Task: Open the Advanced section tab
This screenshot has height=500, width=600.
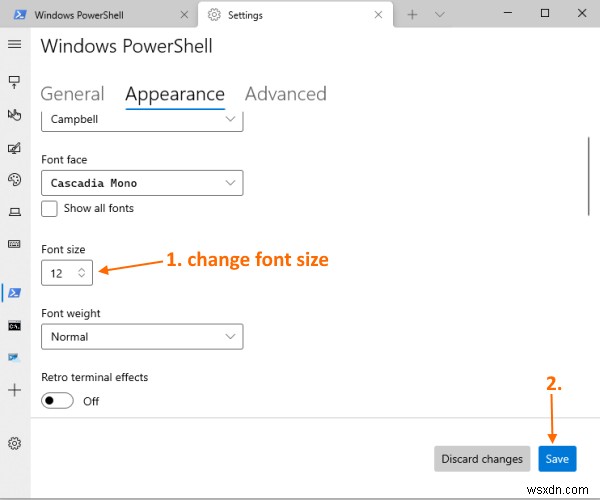Action: click(x=286, y=94)
